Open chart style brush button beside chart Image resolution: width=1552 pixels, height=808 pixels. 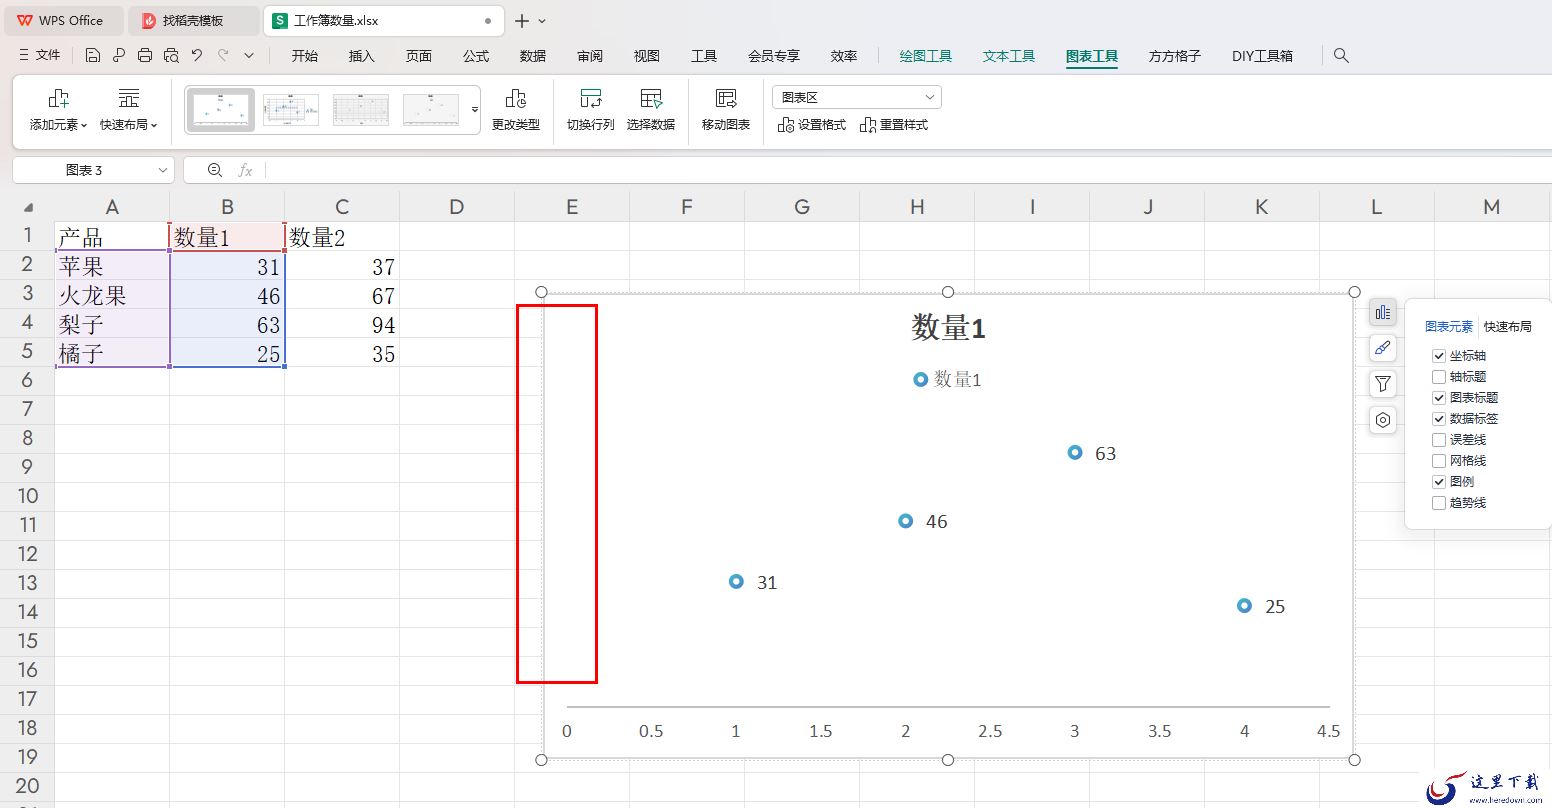point(1383,348)
